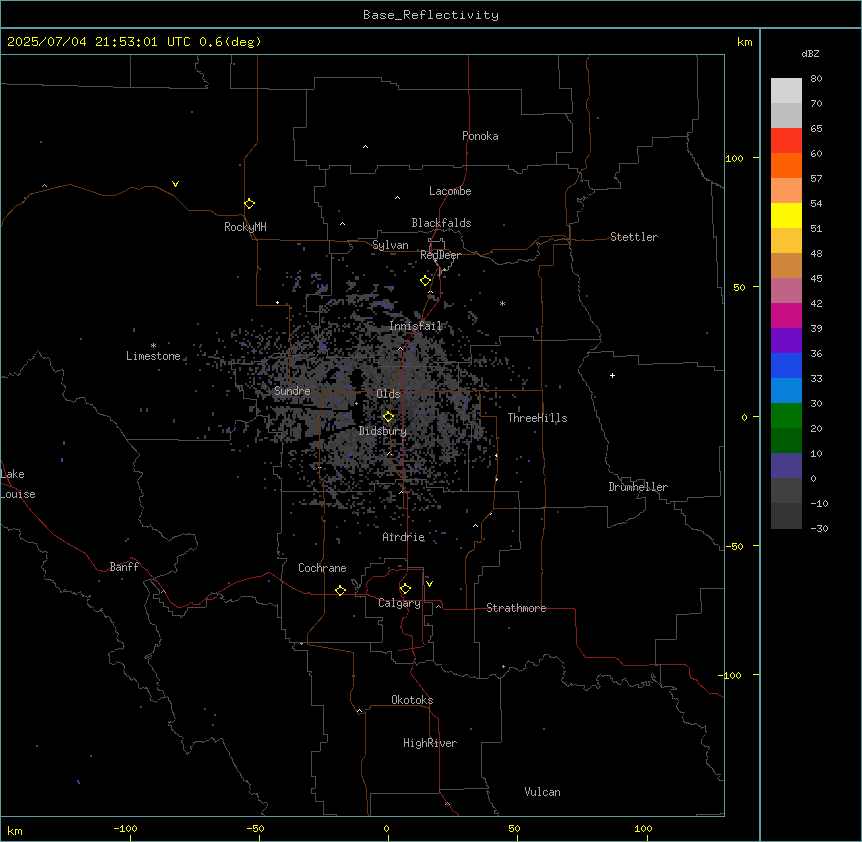Click the yellow diamond marker between Olds and Didsbury
Viewport: 862px width, 842px height.
click(388, 417)
